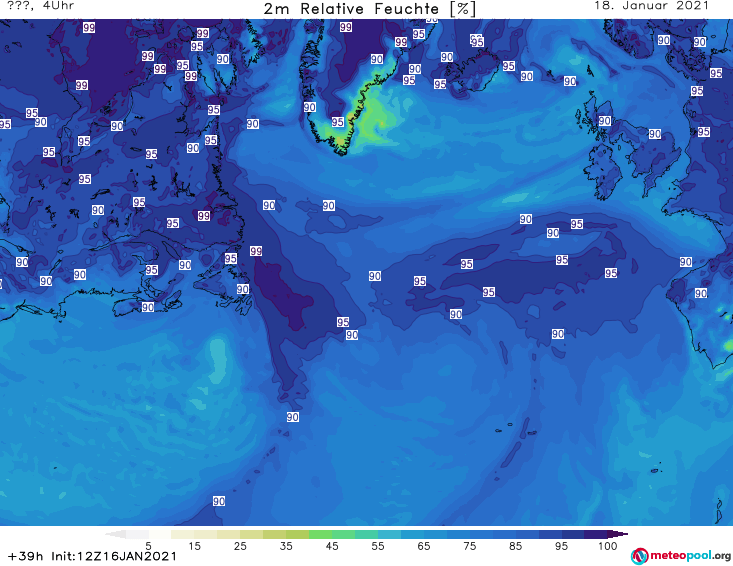Screen dimensions: 733x566
Task: Click the '55' label on the color scale
Action: click(378, 545)
